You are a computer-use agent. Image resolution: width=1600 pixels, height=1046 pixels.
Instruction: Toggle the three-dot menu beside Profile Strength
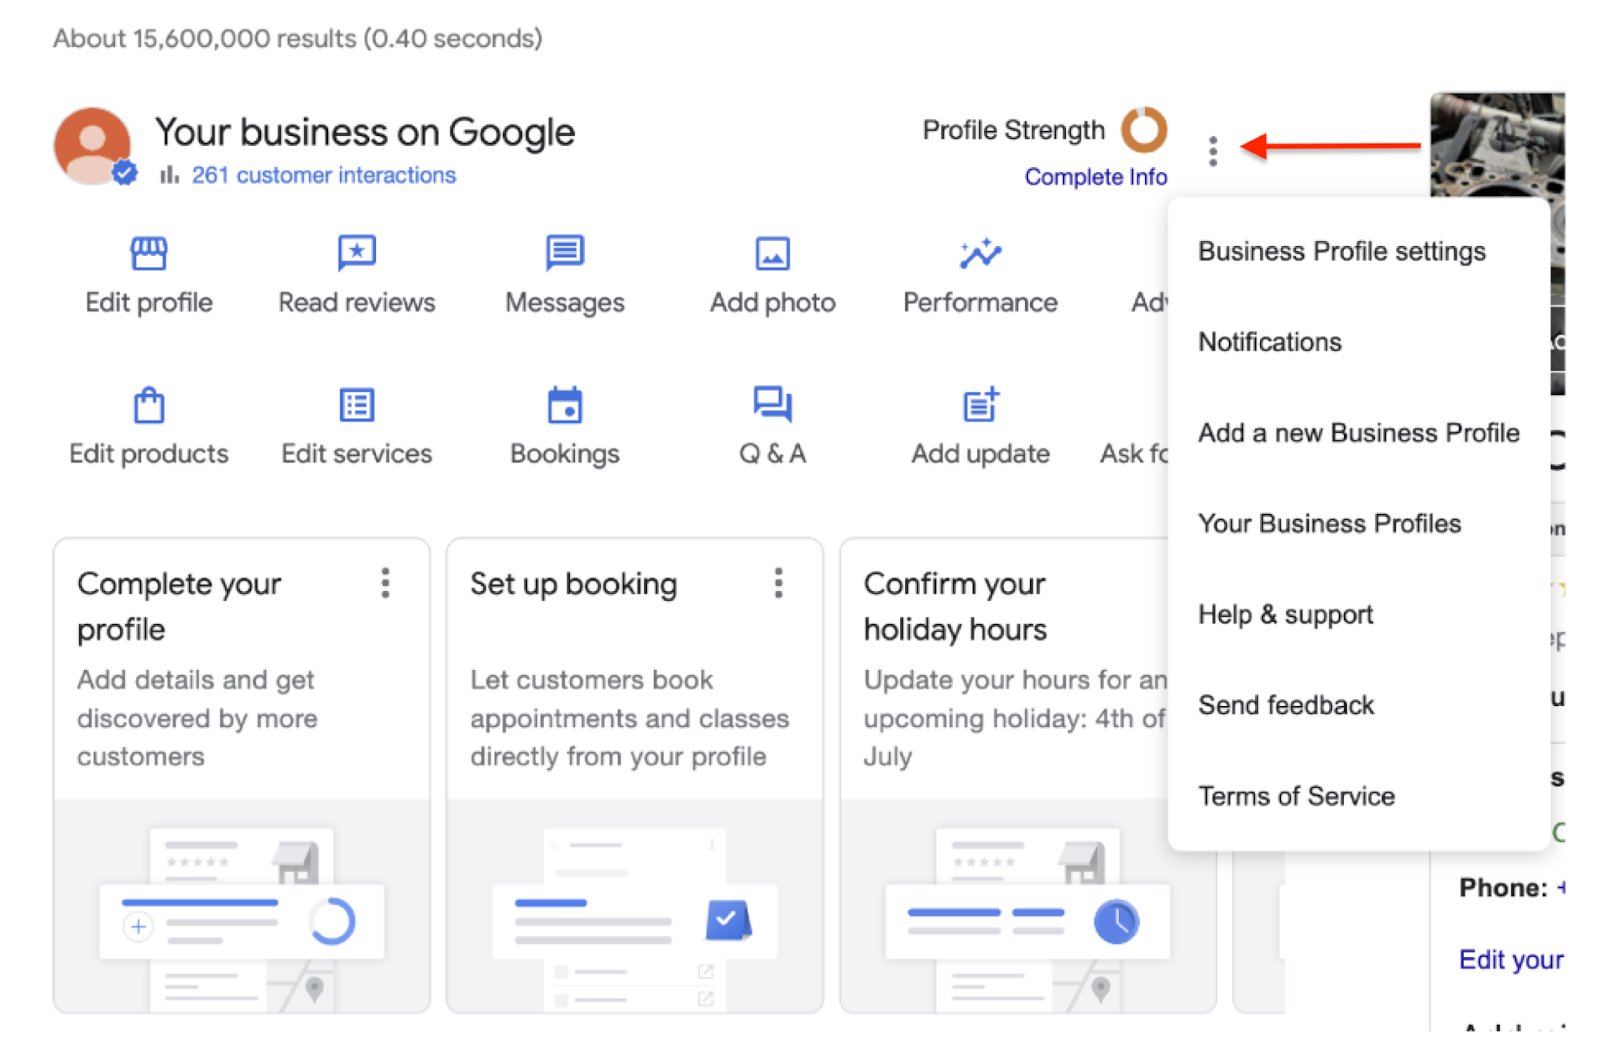1212,151
